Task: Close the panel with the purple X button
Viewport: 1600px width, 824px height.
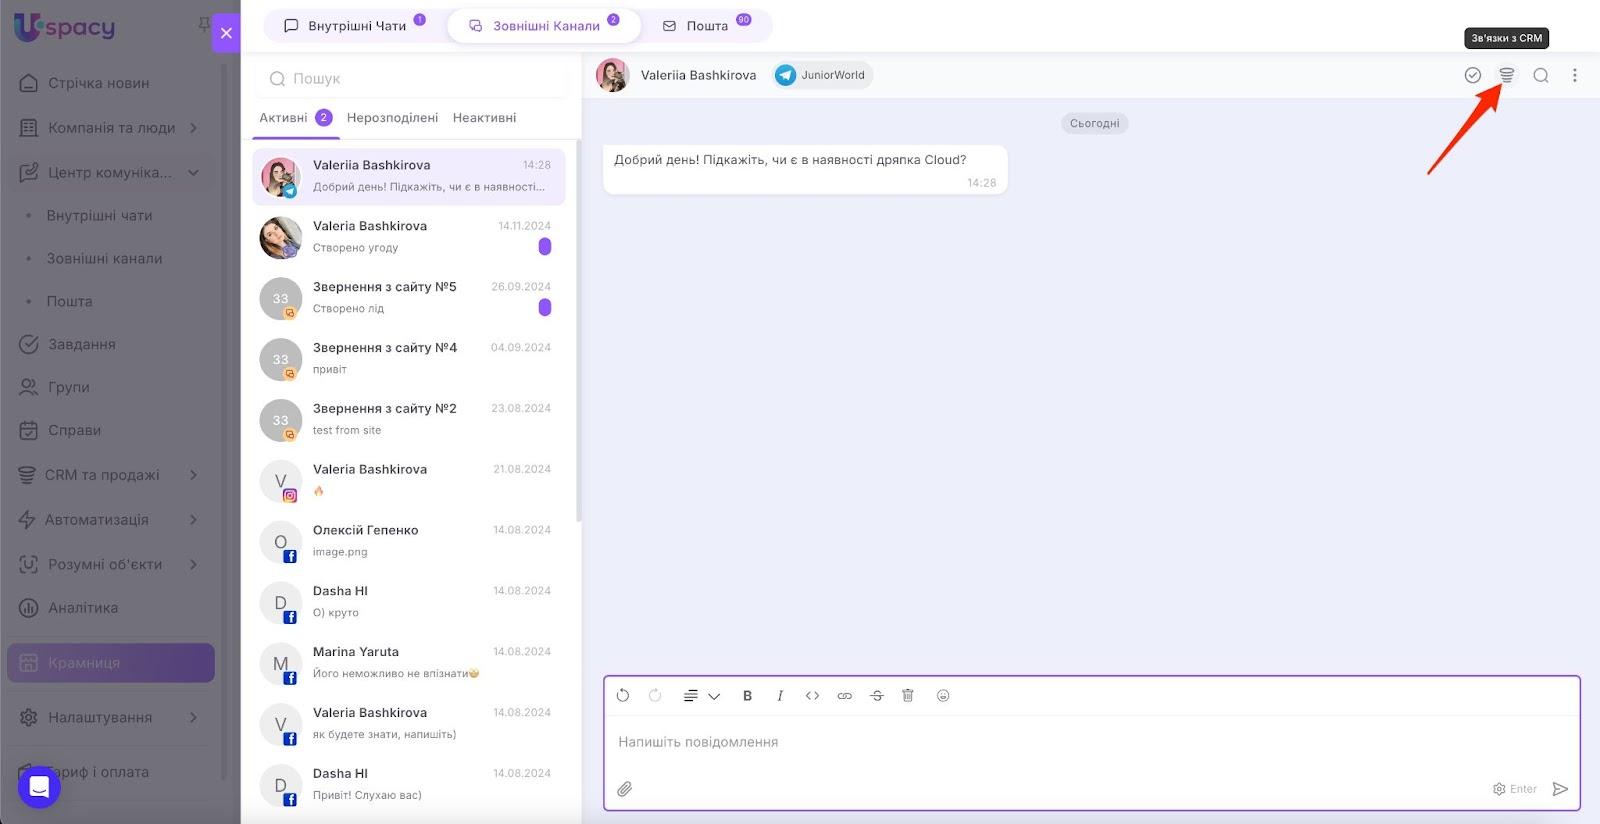Action: click(226, 33)
